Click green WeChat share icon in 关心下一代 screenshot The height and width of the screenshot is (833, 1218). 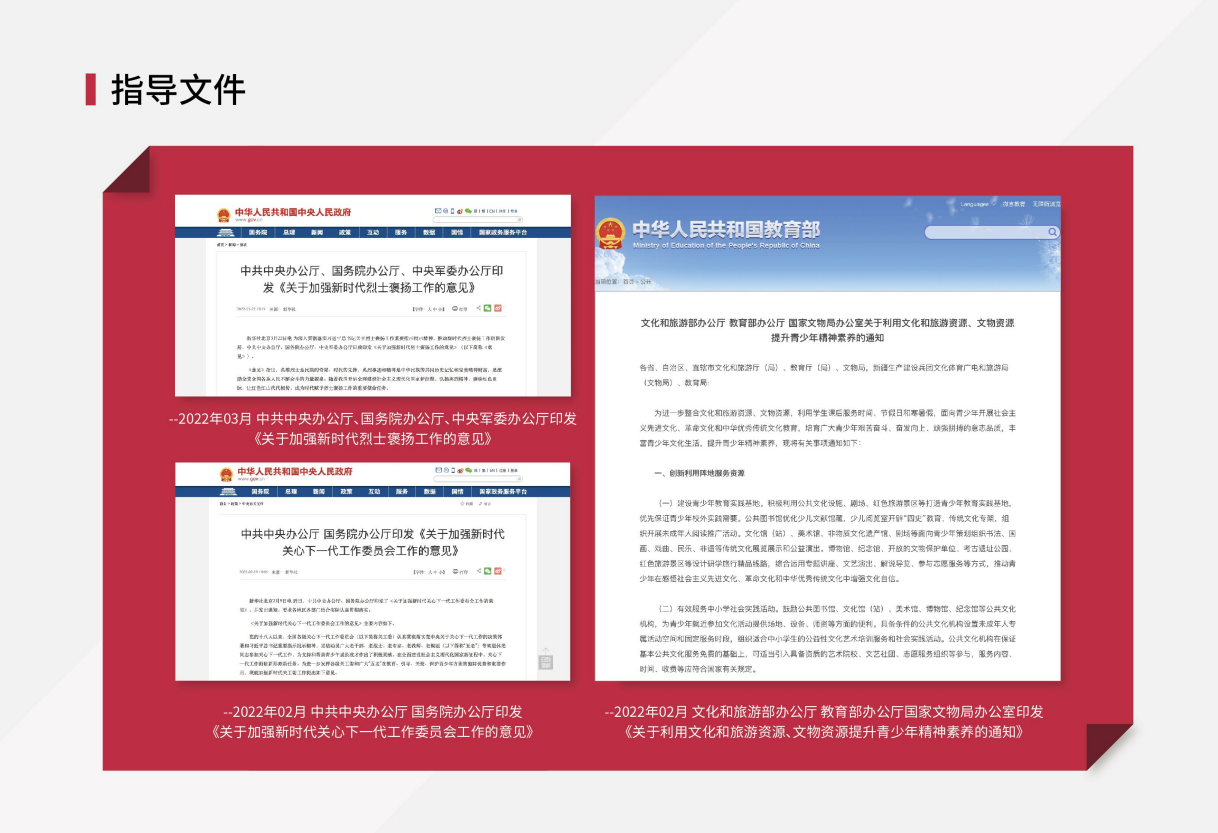click(487, 573)
